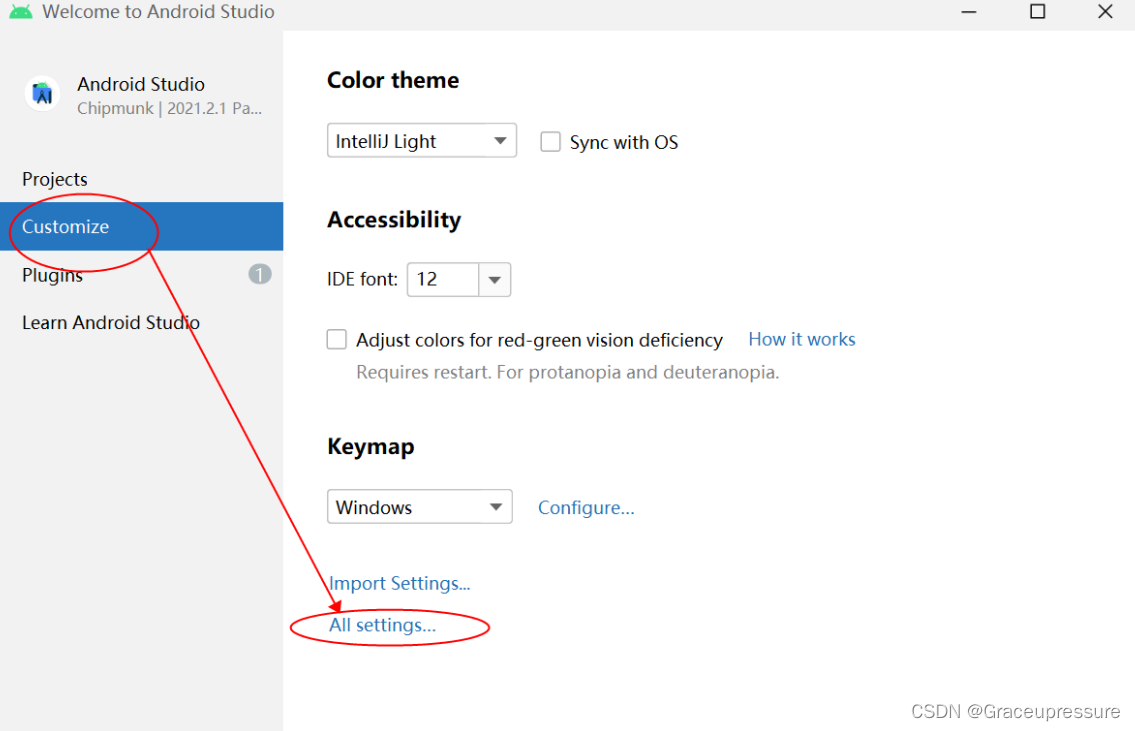Click the Configure... keymap link
The width and height of the screenshot is (1135, 731).
[x=586, y=507]
